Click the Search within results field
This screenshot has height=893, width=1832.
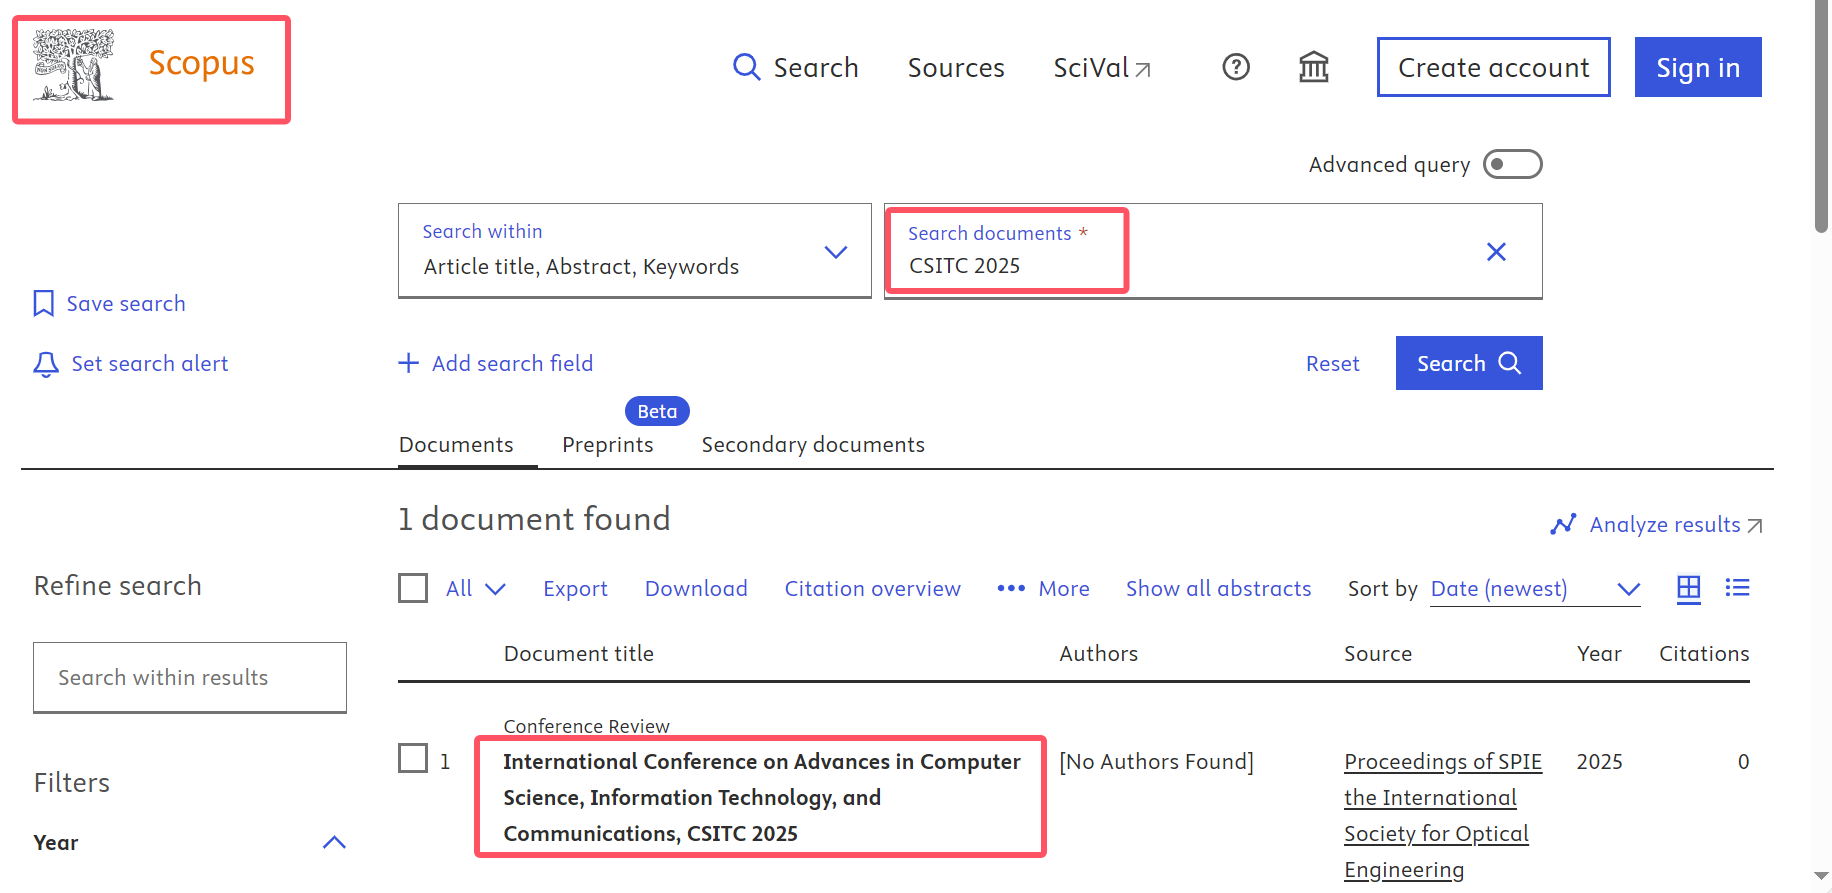coord(190,677)
